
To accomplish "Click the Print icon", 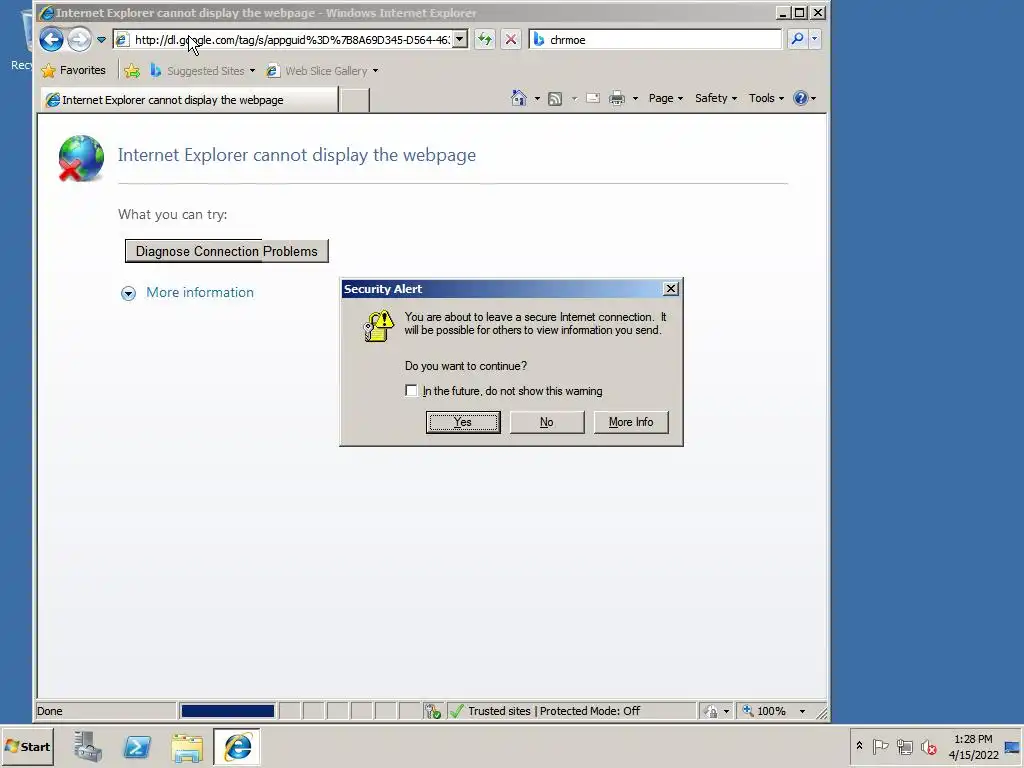I will pyautogui.click(x=616, y=99).
